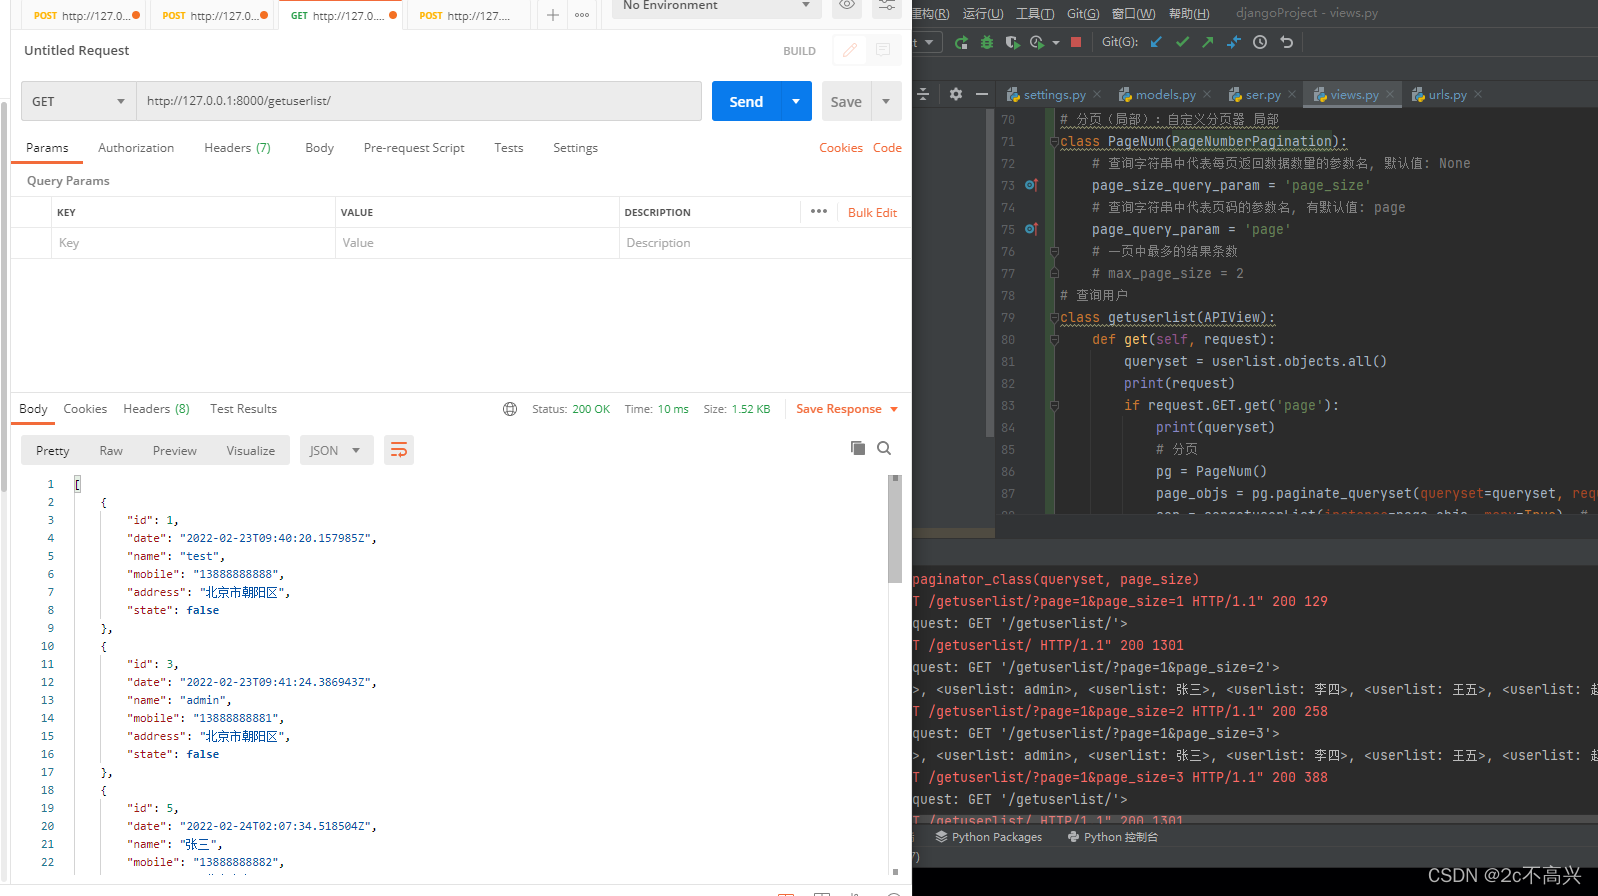
Task: Expand the Save Response dropdown
Action: point(894,409)
